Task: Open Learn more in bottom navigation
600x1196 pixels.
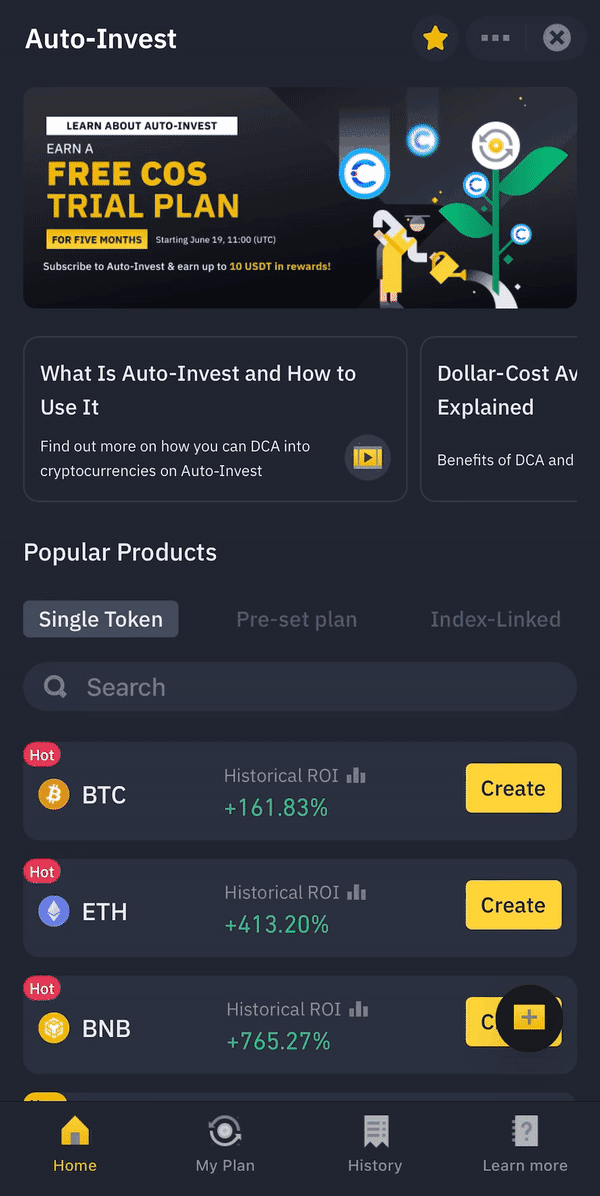Action: coord(525,1145)
